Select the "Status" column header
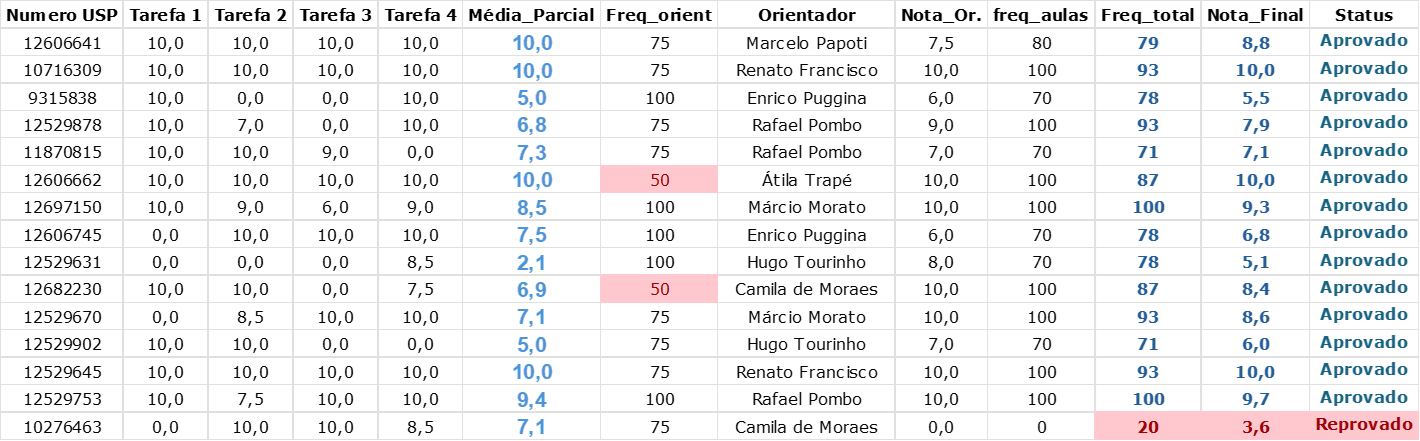The image size is (1420, 441). 1364,15
